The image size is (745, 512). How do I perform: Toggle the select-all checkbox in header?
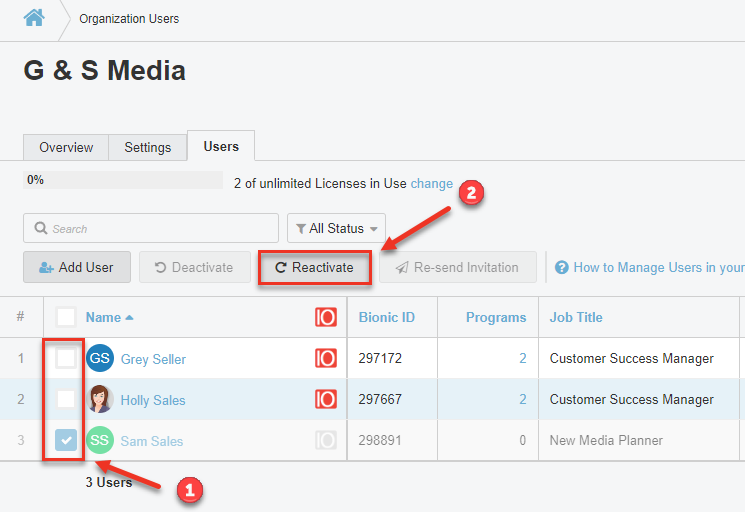coord(66,318)
